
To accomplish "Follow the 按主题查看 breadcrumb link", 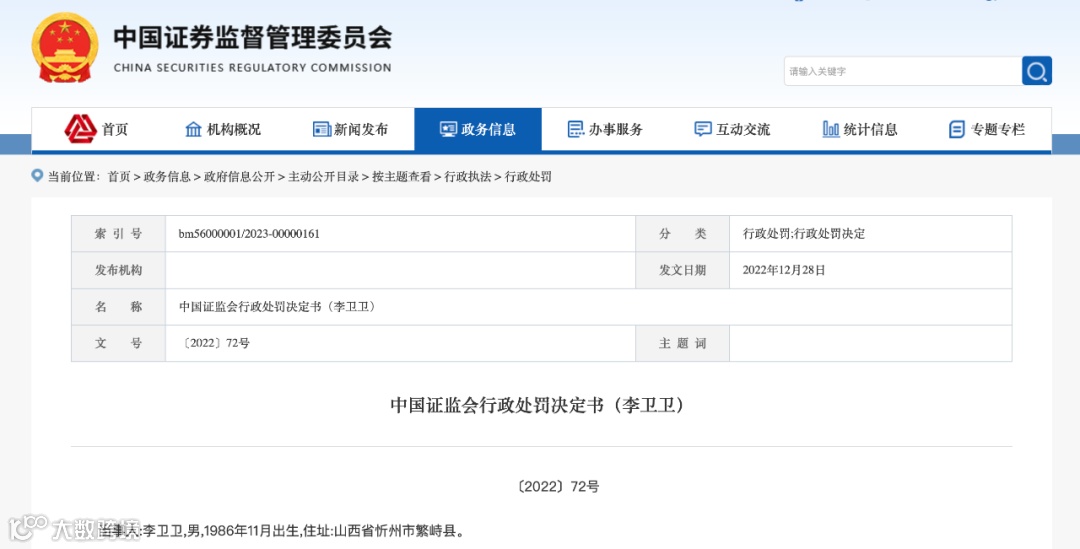I will (402, 176).
